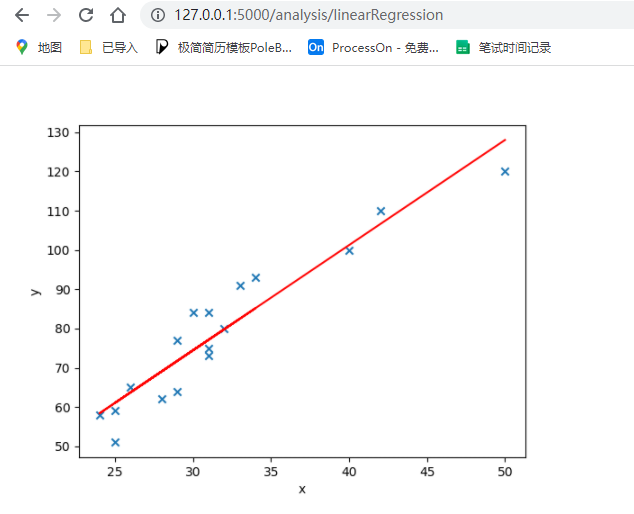Click the browser back arrow
Viewport: 634px width, 514px height.
tap(22, 15)
